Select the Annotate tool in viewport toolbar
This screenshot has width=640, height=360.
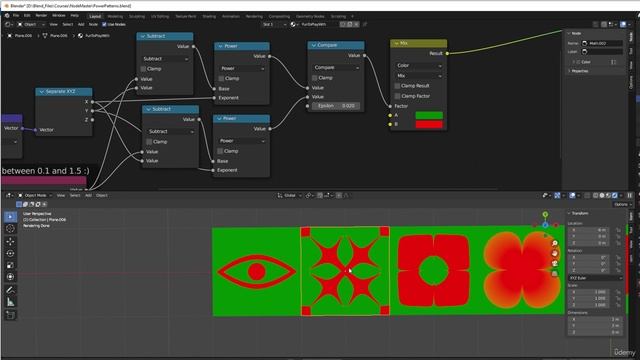coord(10,290)
